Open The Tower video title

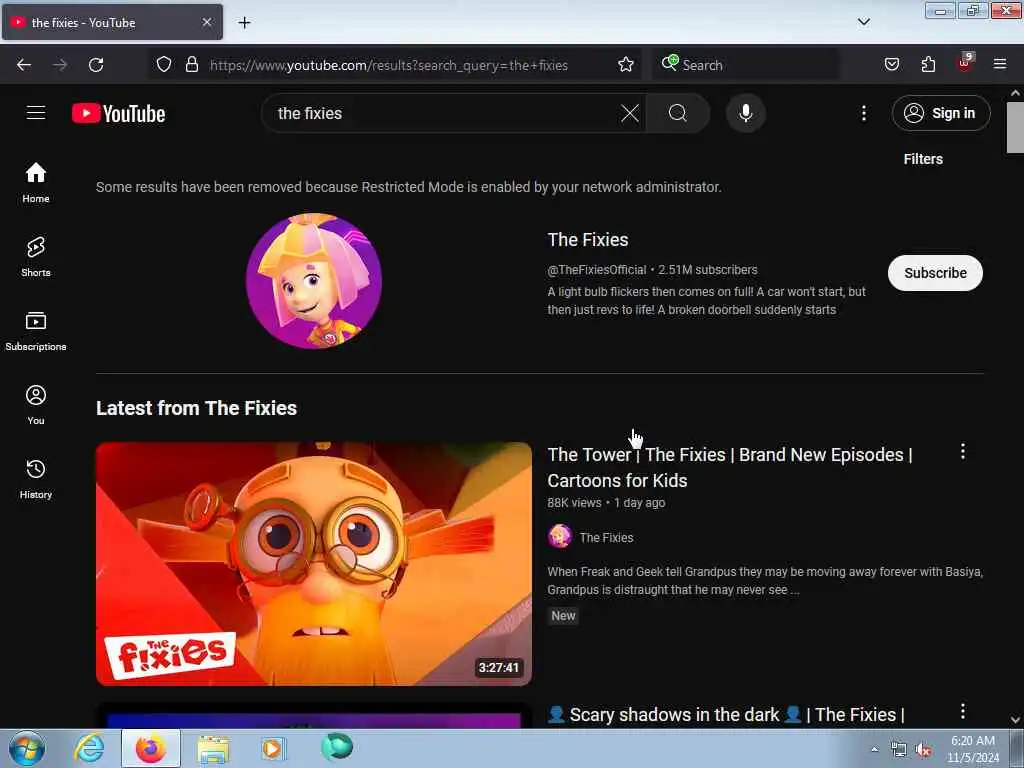pos(730,468)
